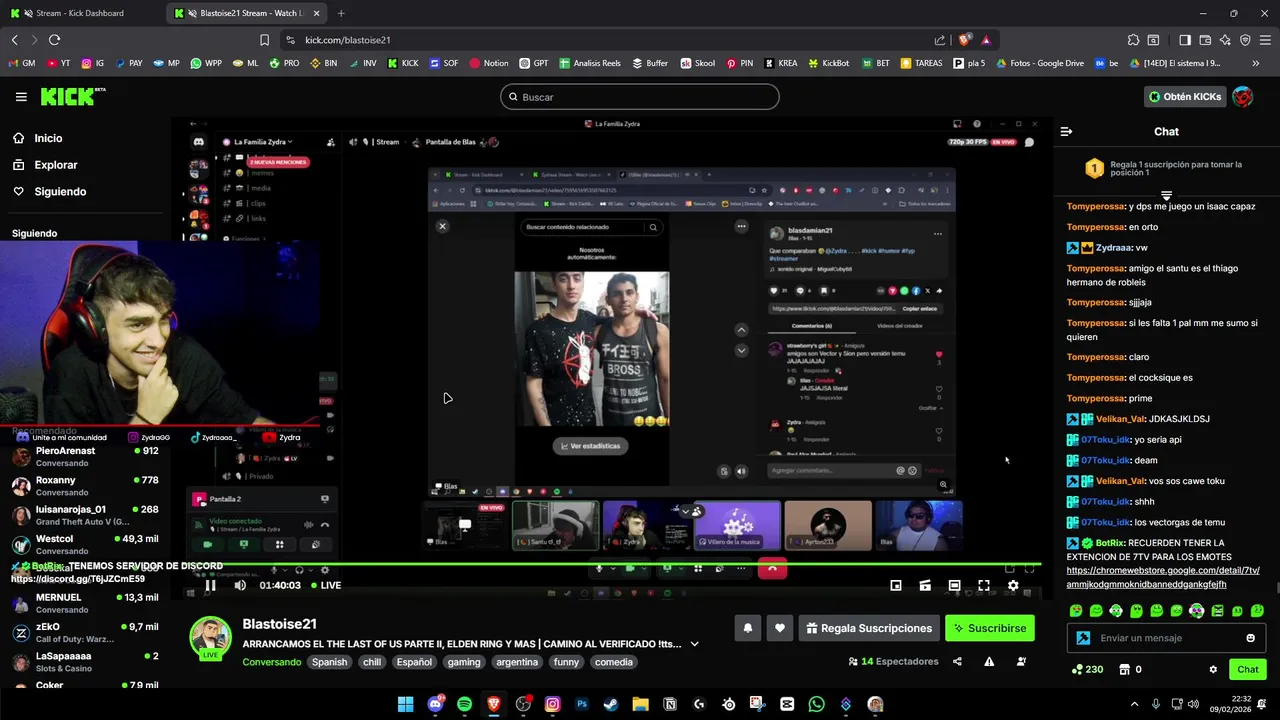
Task: Cast the stream to a device
Action: (925, 585)
